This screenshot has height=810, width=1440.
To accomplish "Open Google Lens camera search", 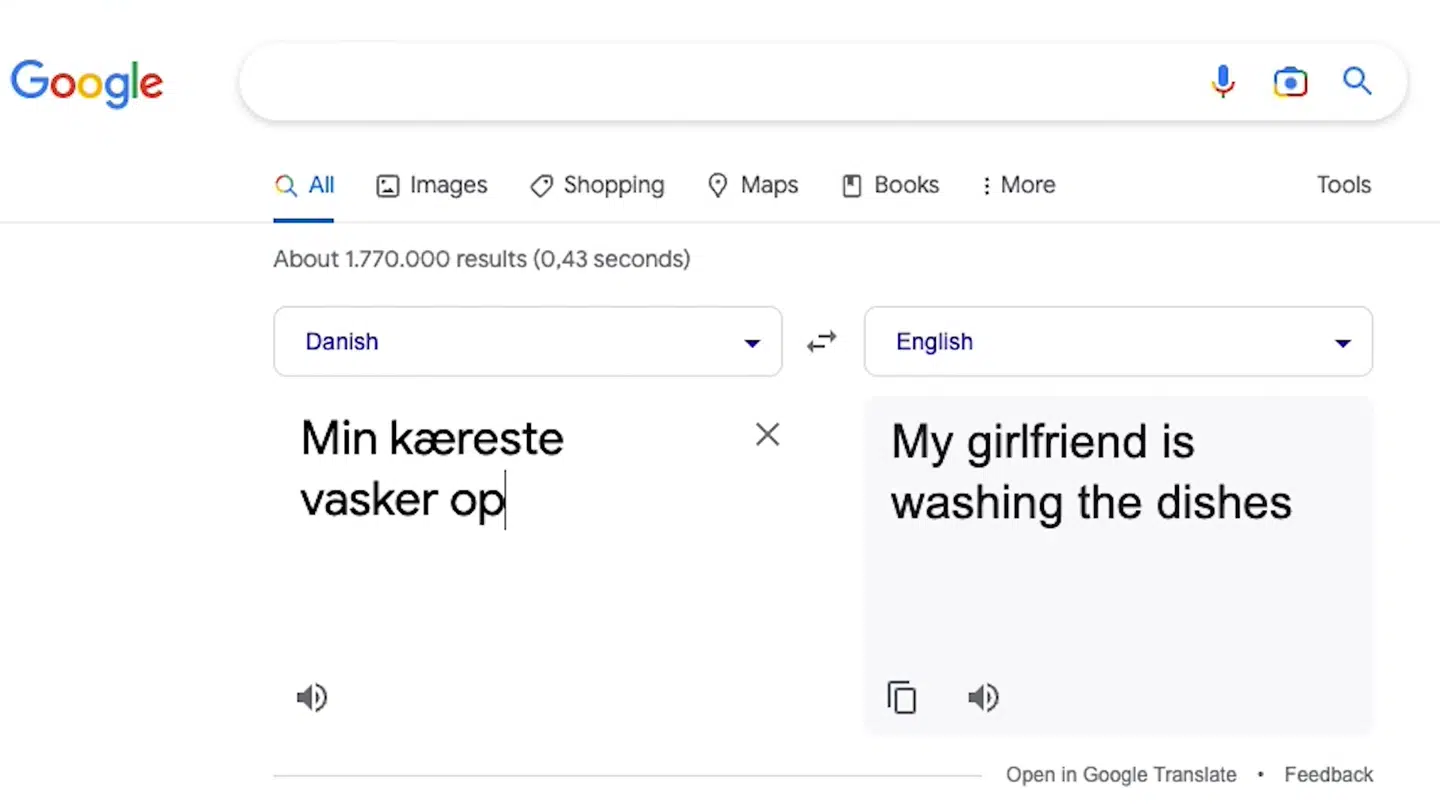I will tap(1290, 81).
